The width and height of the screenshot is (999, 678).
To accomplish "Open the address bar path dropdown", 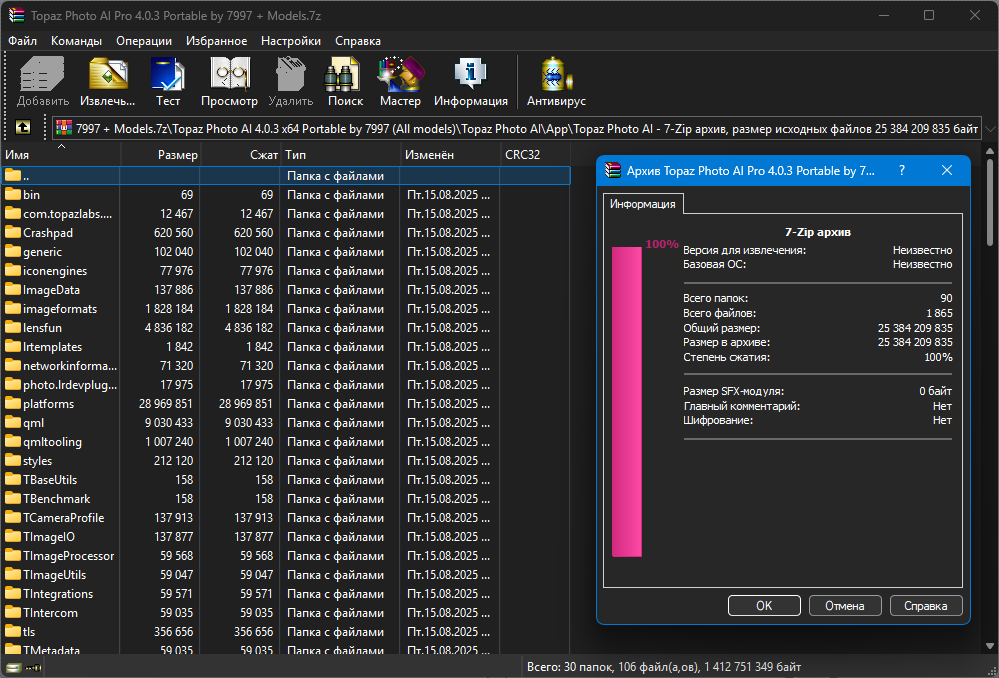I will [989, 129].
